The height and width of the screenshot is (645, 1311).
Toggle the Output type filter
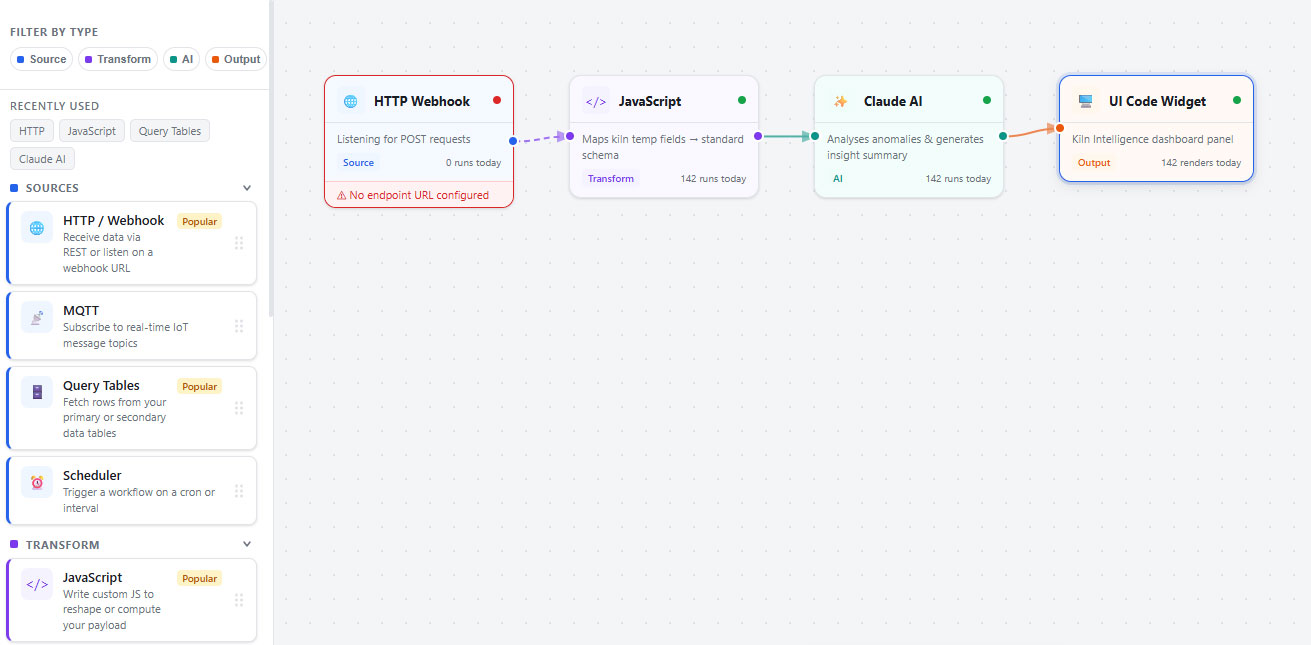(235, 59)
